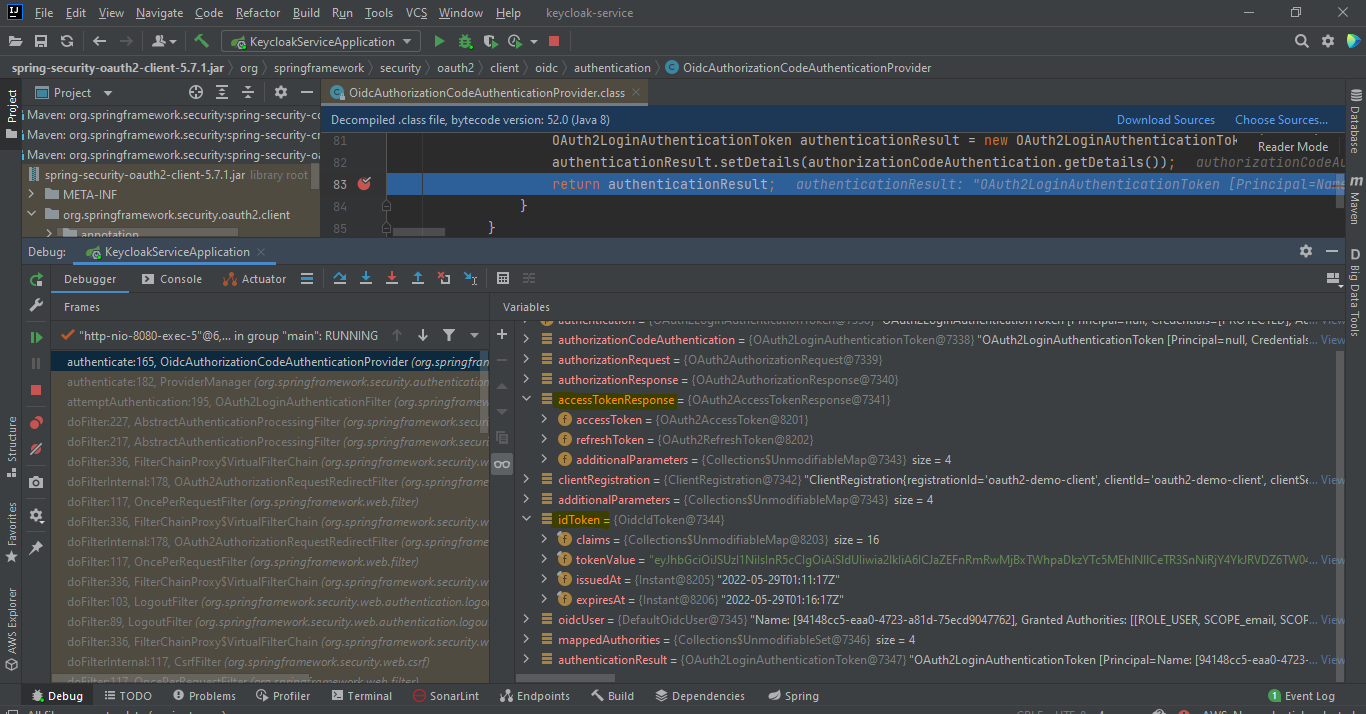Select opened file in Project panel target icon

click(x=196, y=92)
